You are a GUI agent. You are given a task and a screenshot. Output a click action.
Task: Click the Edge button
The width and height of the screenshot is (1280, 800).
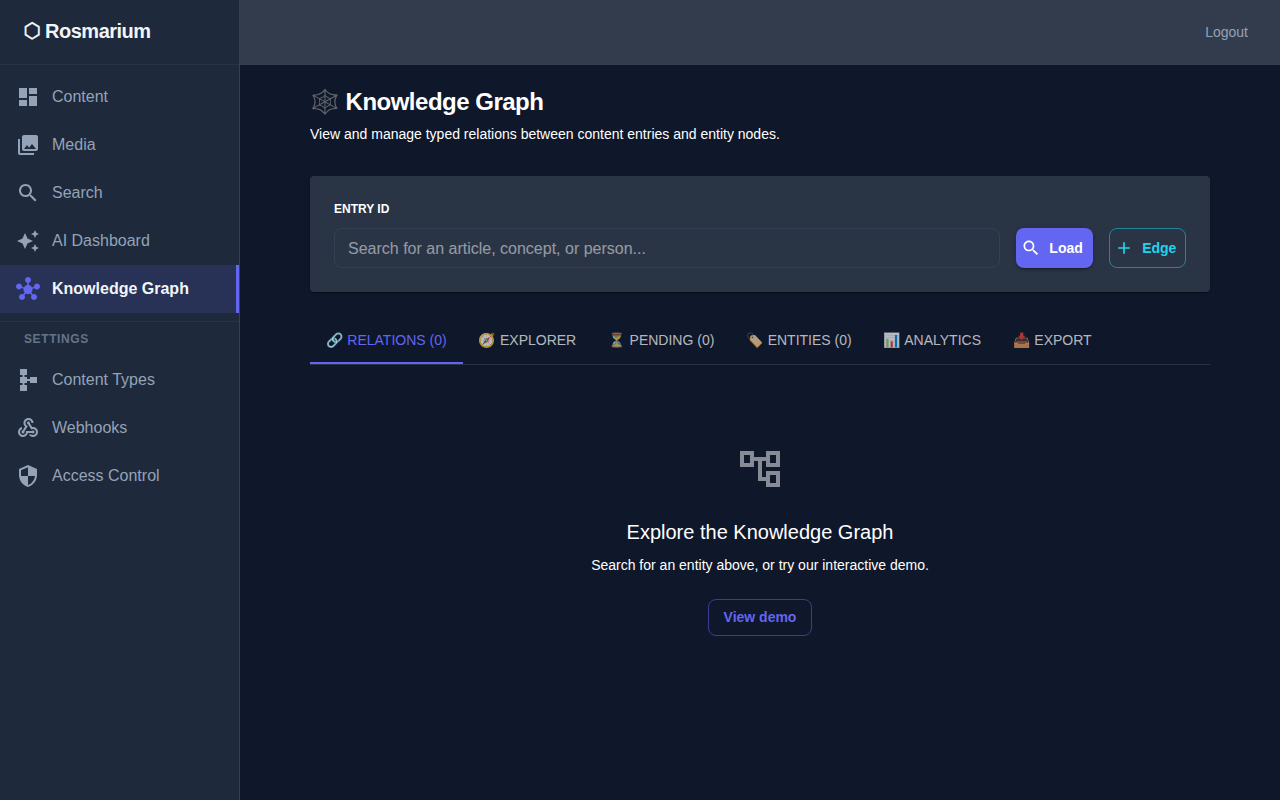(1147, 248)
